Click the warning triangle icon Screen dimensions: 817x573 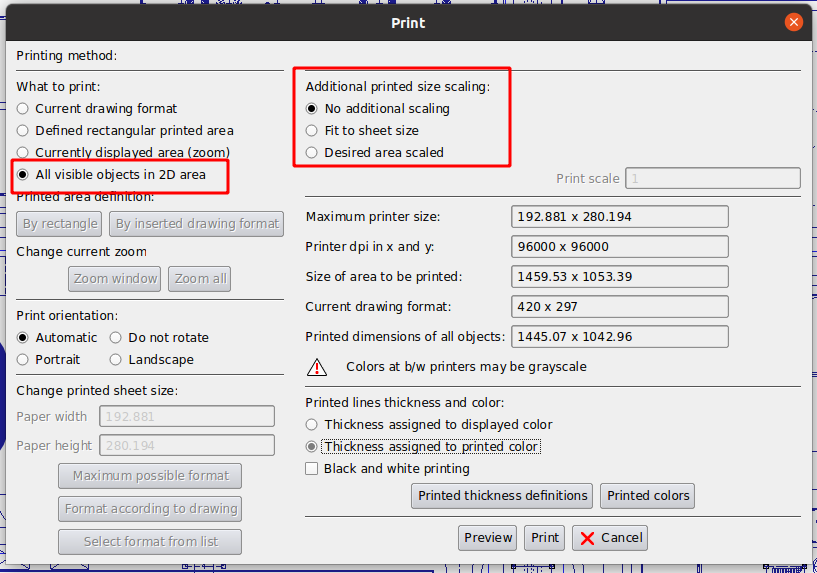(x=317, y=367)
